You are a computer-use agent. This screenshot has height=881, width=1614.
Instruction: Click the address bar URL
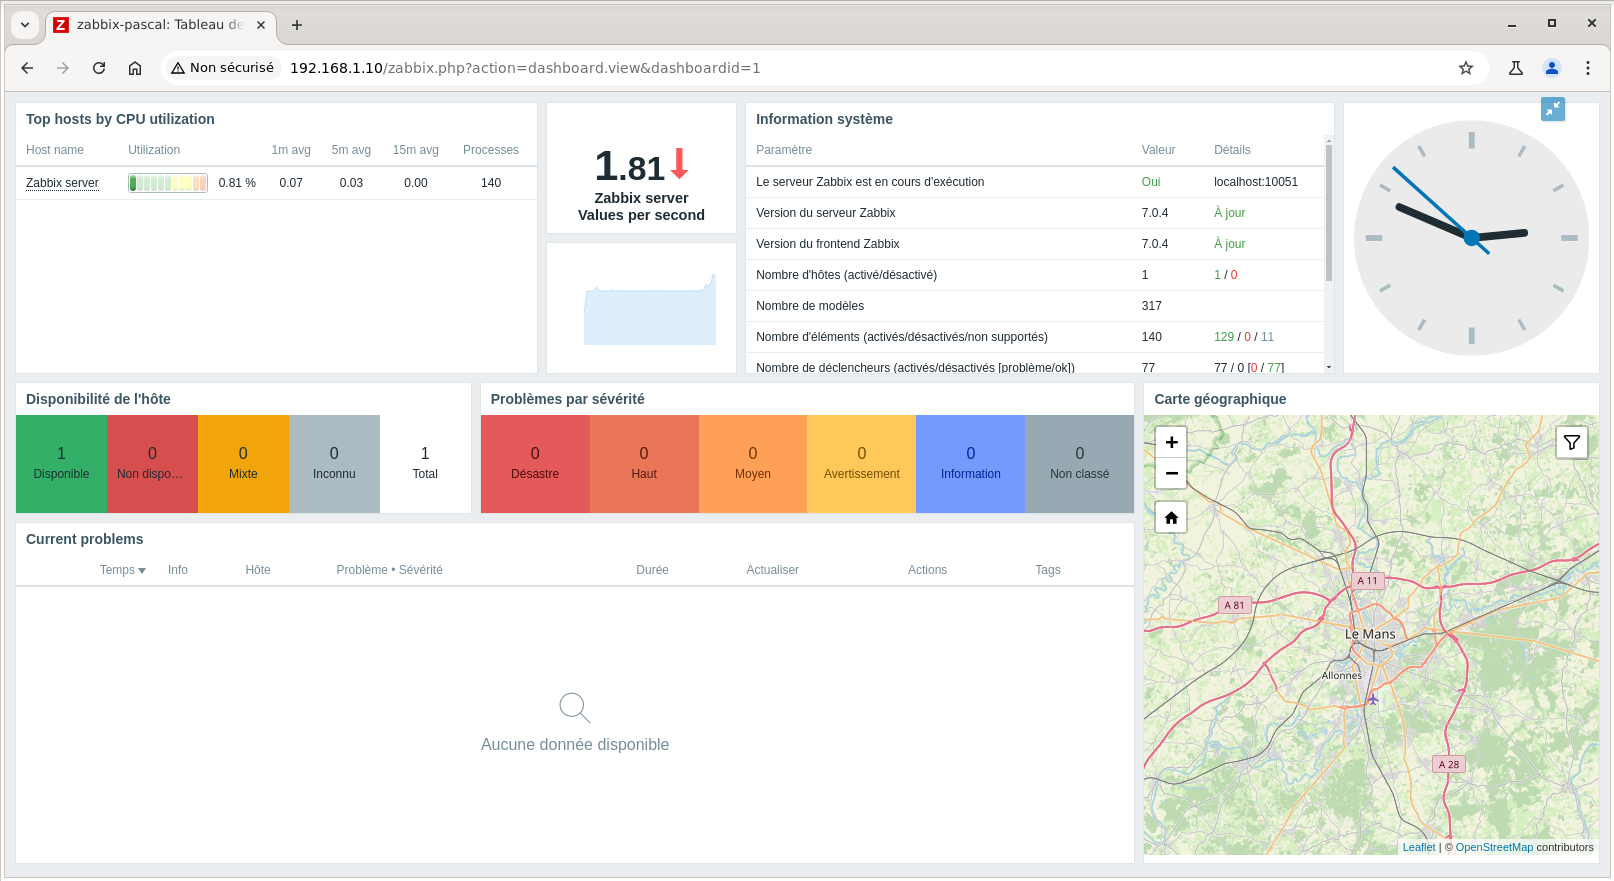tap(525, 68)
